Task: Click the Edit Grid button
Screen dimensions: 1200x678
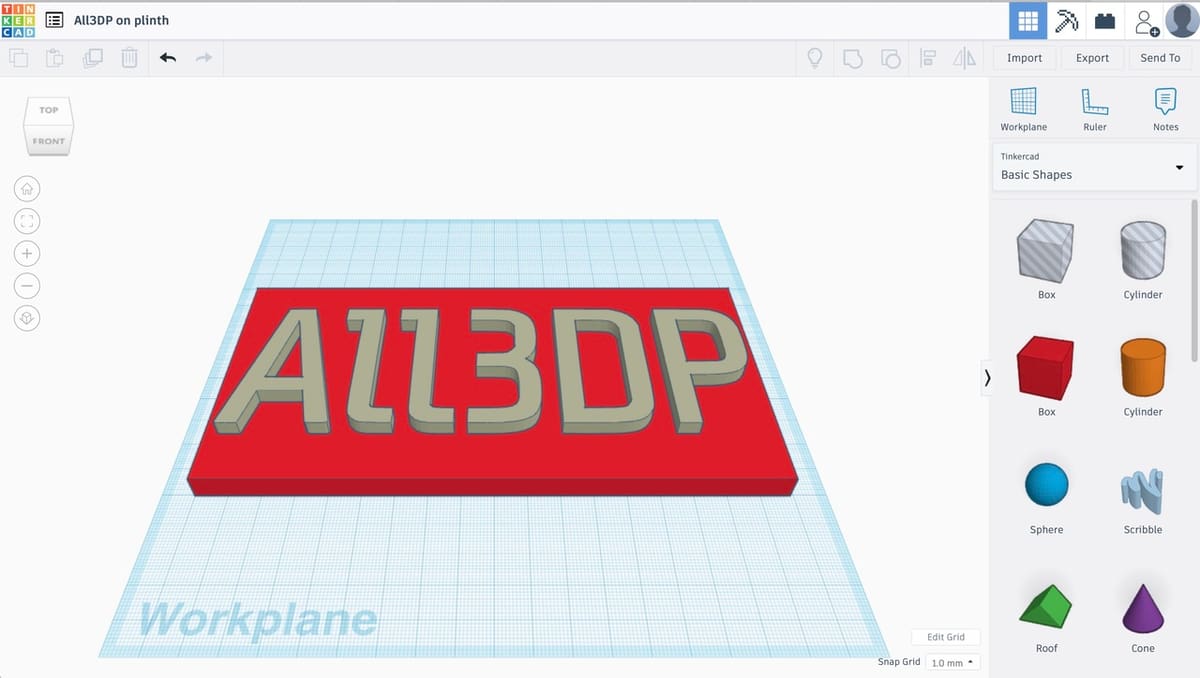Action: (x=946, y=637)
